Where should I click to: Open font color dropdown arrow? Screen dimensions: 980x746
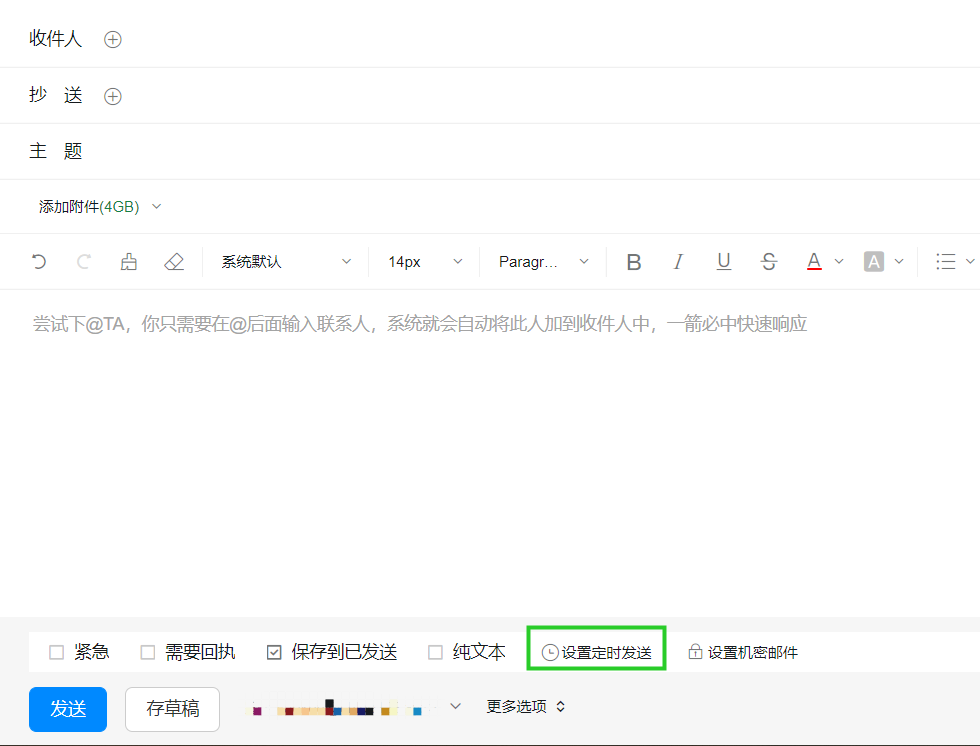[839, 262]
